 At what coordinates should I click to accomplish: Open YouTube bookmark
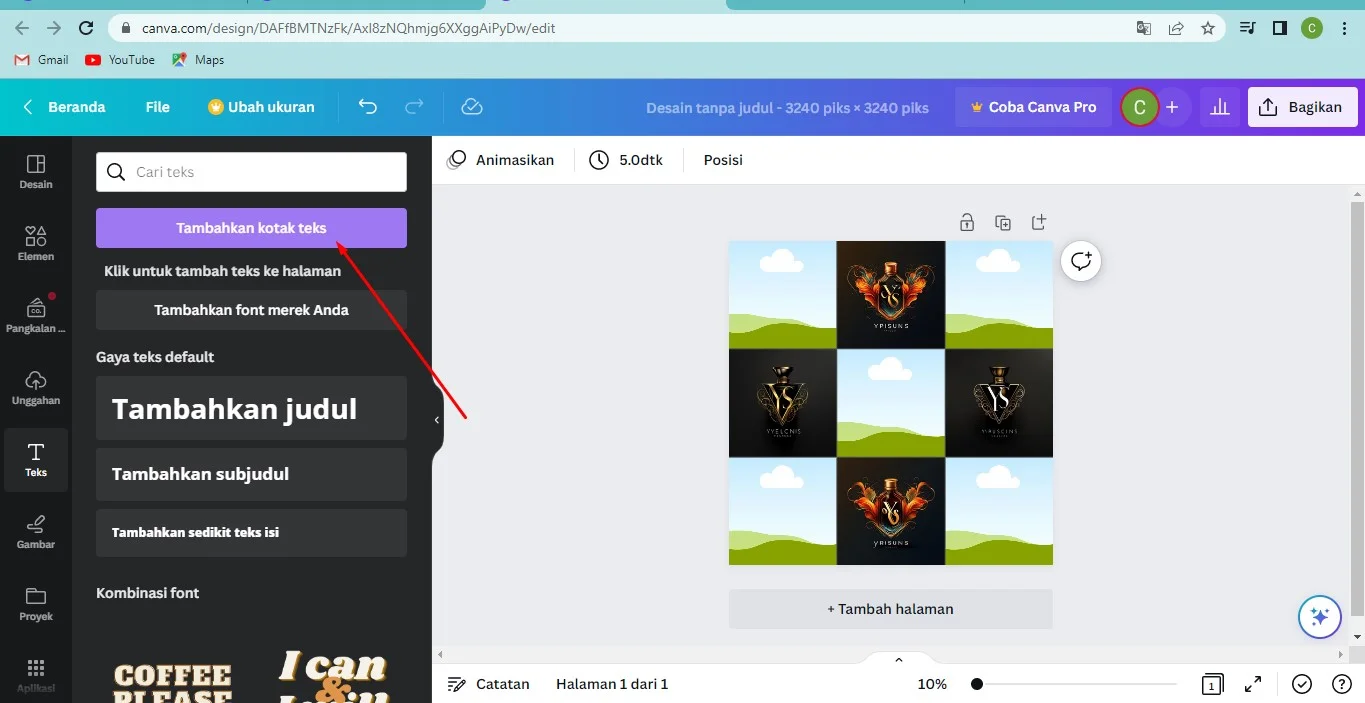coord(120,60)
